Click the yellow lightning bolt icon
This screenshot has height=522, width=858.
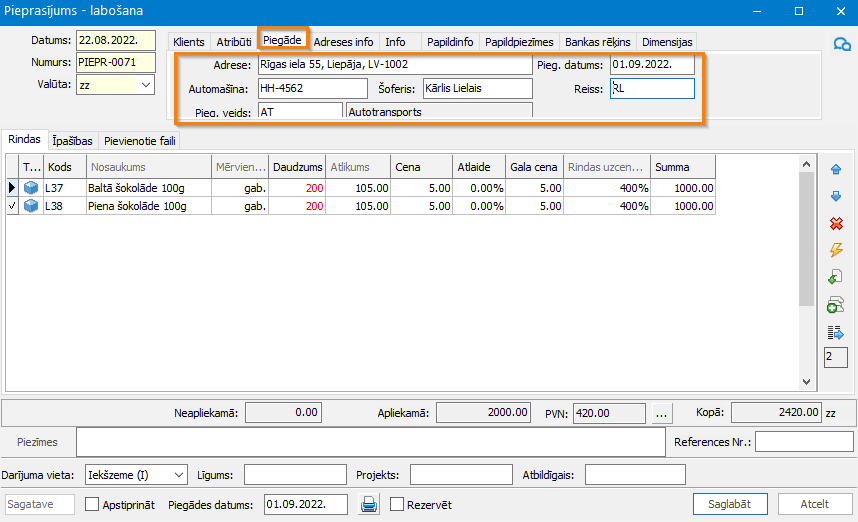click(836, 250)
